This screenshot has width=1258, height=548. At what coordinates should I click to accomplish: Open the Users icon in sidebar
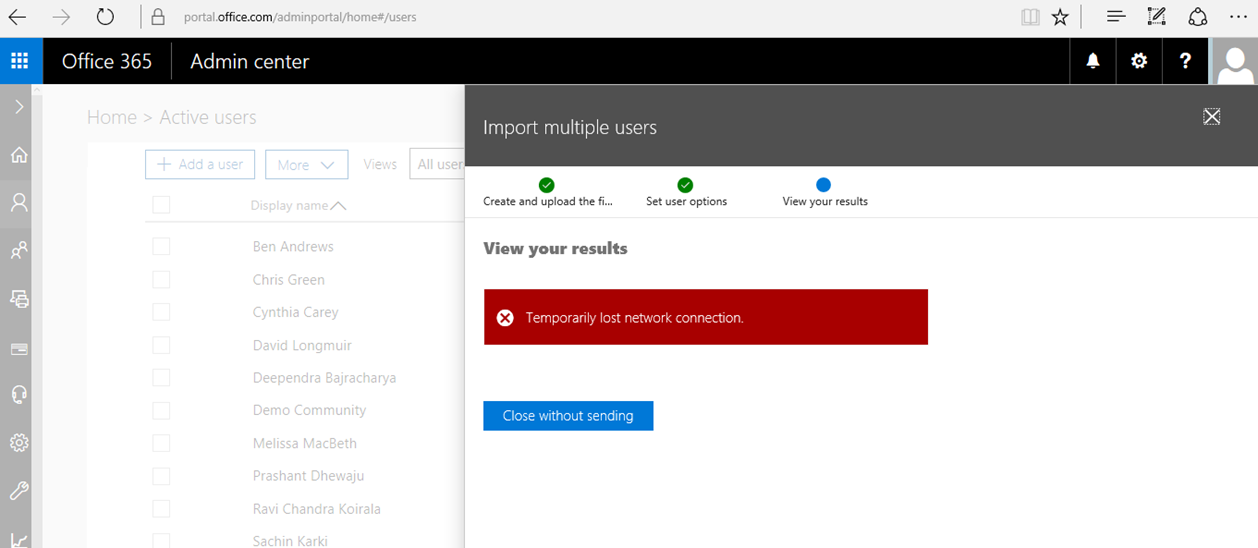coord(19,203)
